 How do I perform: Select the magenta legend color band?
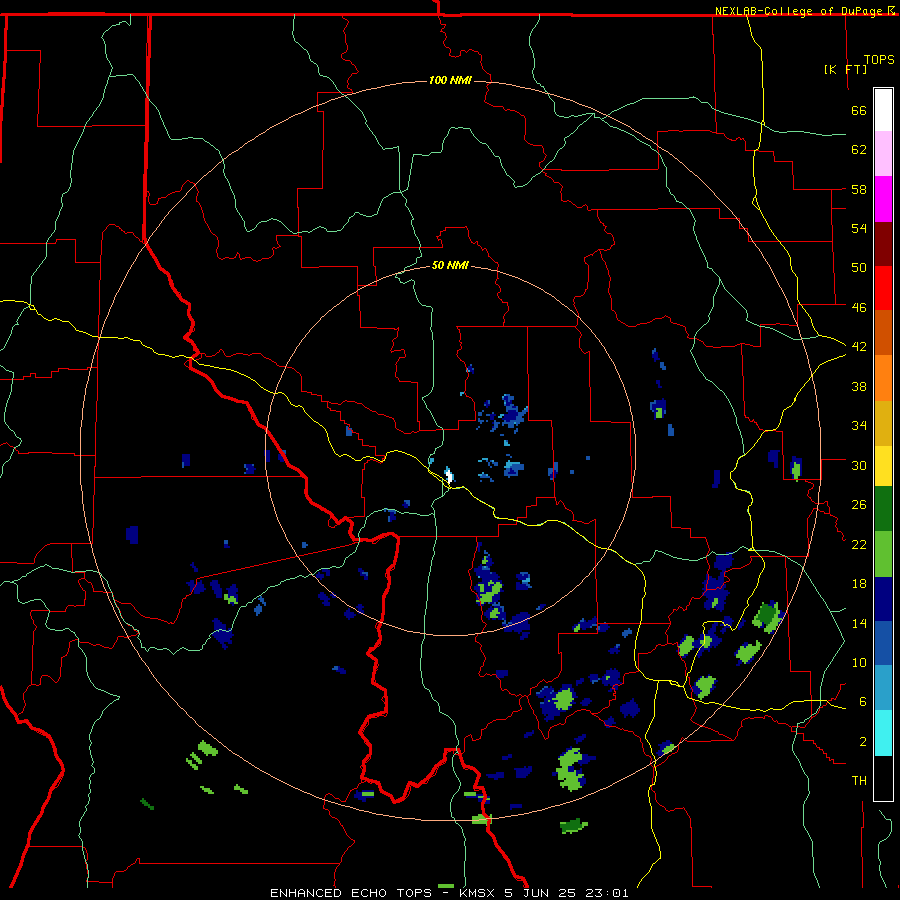tap(883, 199)
